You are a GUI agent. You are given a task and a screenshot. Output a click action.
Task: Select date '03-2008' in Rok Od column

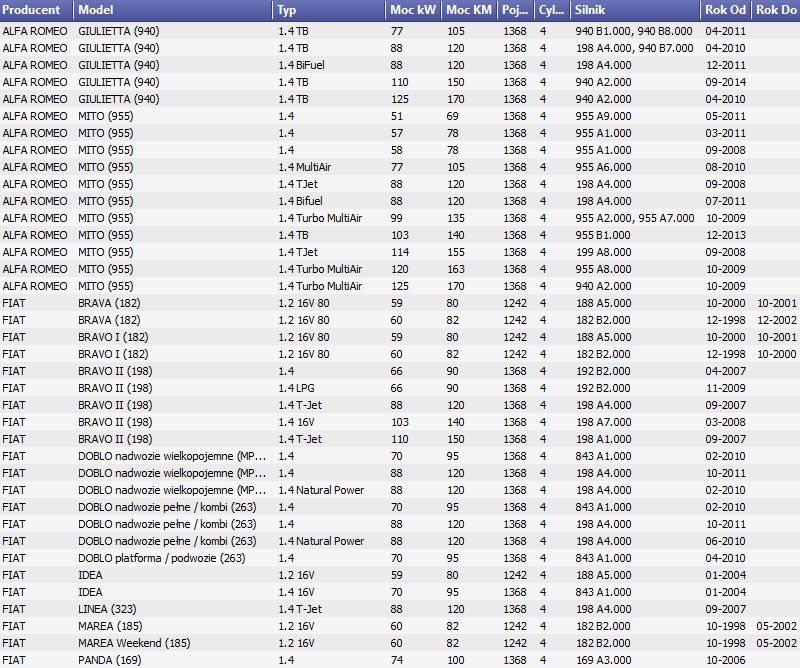726,423
